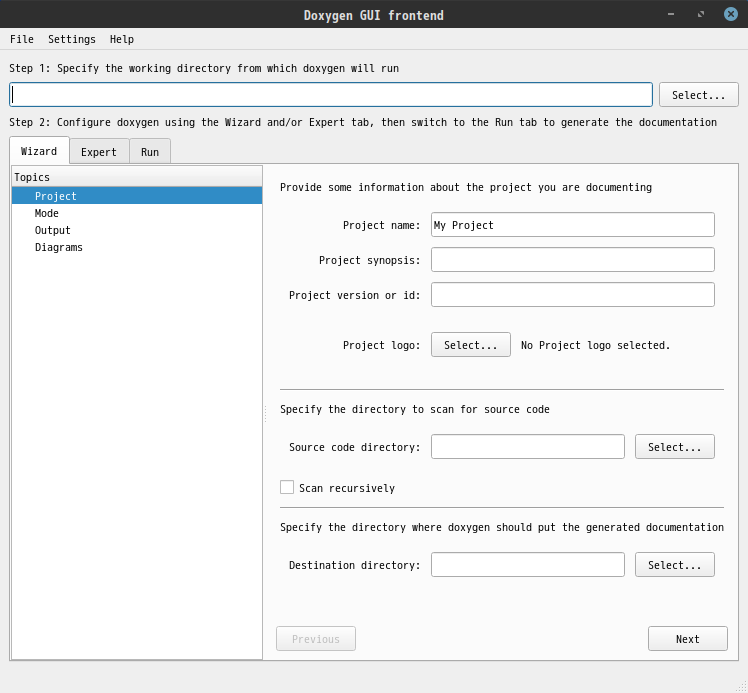Open the Help menu
The height and width of the screenshot is (693, 748).
point(122,39)
